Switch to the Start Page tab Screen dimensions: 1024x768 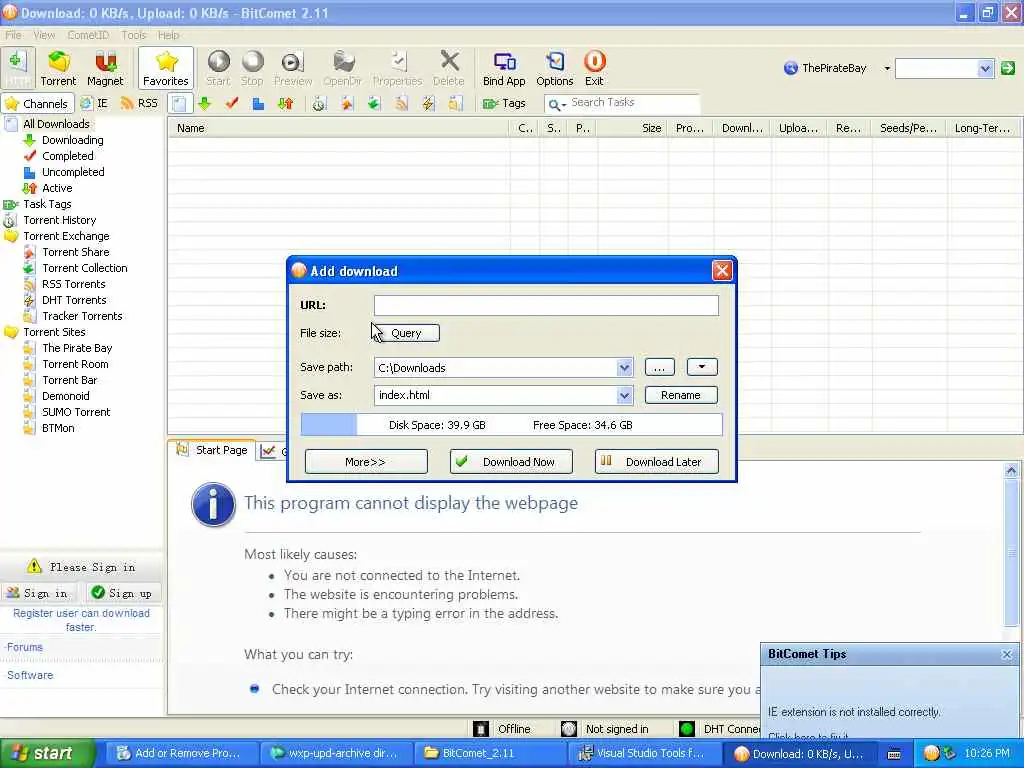(213, 450)
